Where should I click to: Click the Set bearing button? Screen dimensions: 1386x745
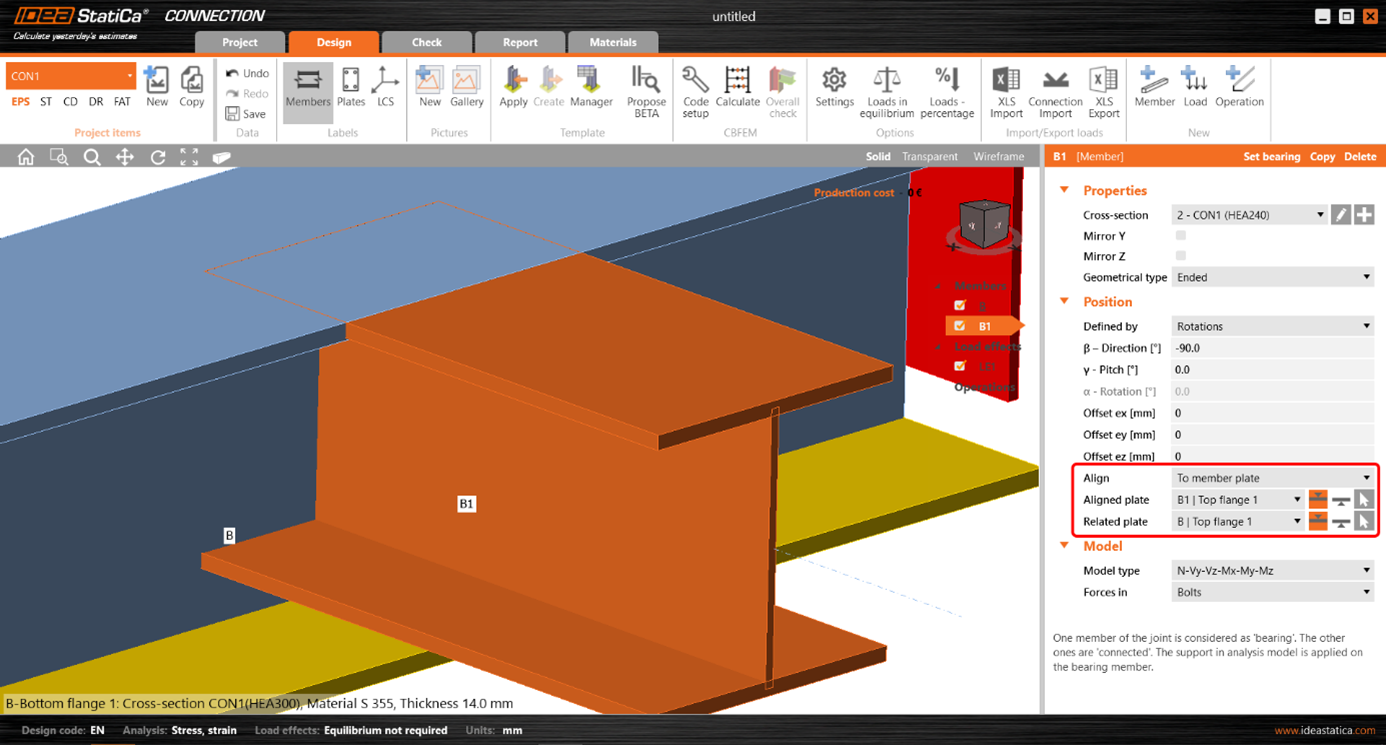click(x=1271, y=157)
